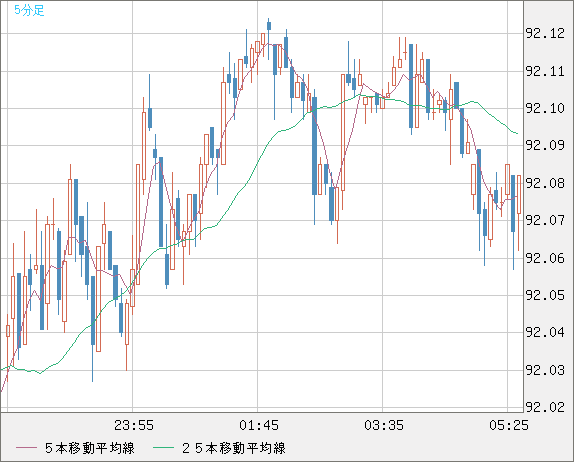Click the 92.06 price axis label
The image size is (574, 462).
[x=545, y=258]
